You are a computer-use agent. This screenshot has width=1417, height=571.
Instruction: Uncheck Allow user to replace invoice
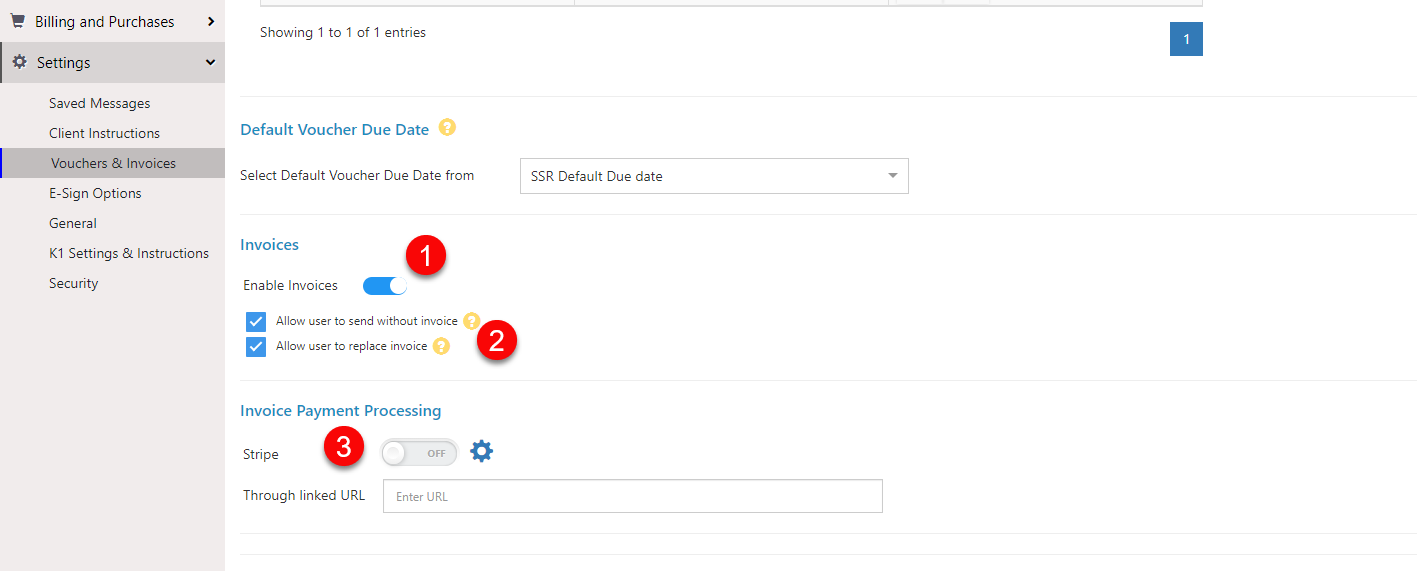(x=256, y=347)
